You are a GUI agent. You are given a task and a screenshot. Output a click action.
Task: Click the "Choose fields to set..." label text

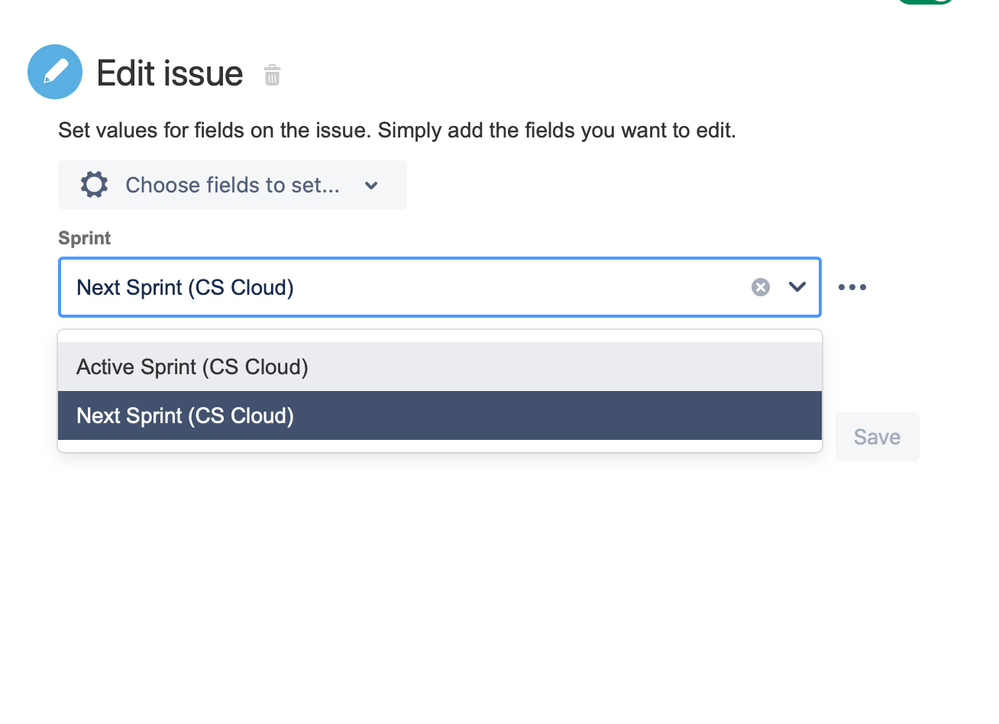pyautogui.click(x=232, y=185)
